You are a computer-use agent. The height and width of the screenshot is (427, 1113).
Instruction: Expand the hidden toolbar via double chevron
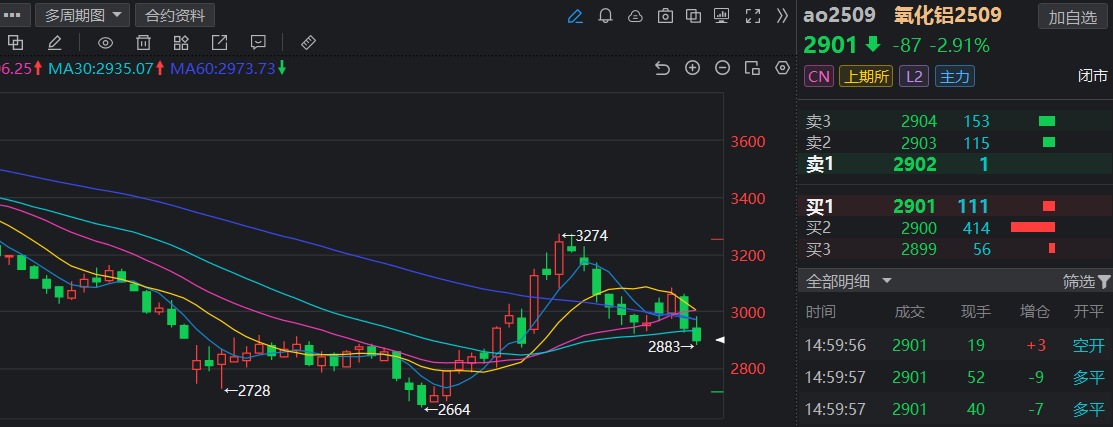point(783,16)
